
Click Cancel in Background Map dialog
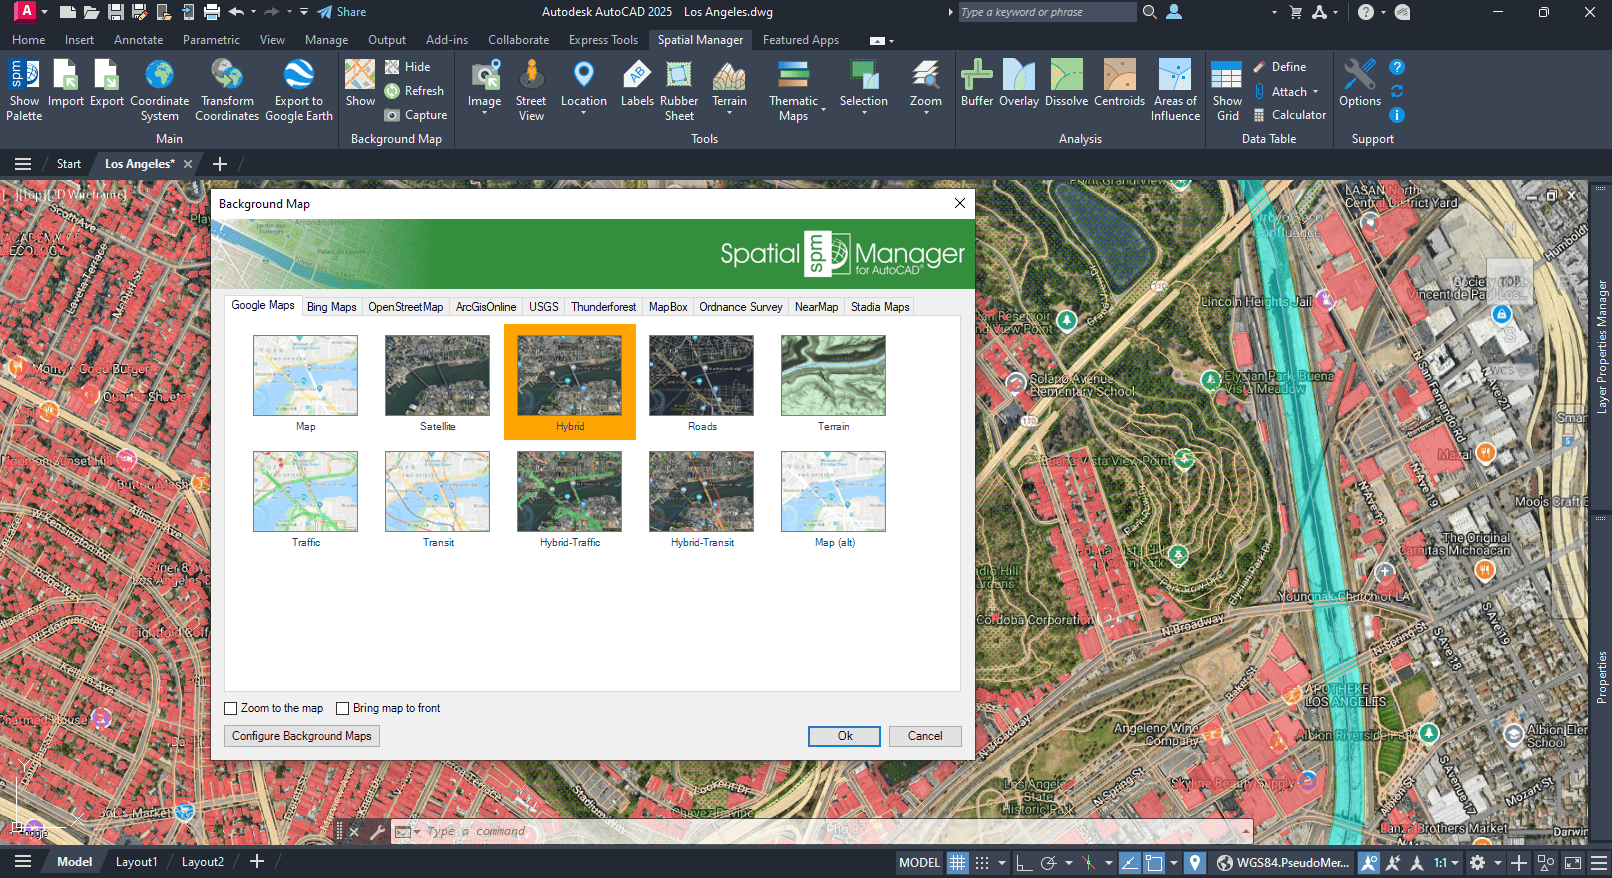pos(925,736)
